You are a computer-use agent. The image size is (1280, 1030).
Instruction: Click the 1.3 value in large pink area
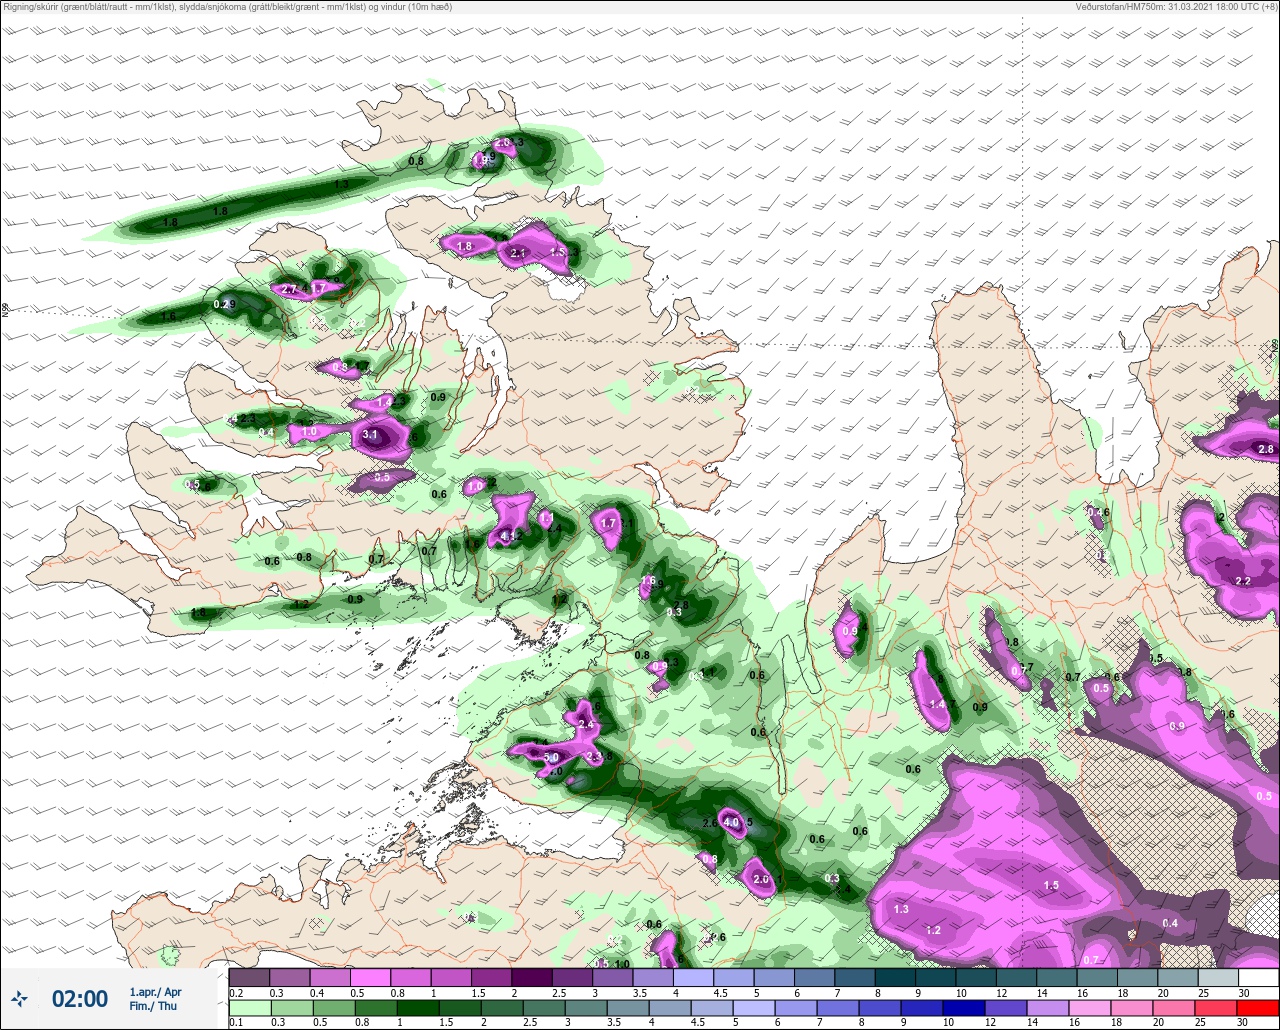click(x=901, y=909)
